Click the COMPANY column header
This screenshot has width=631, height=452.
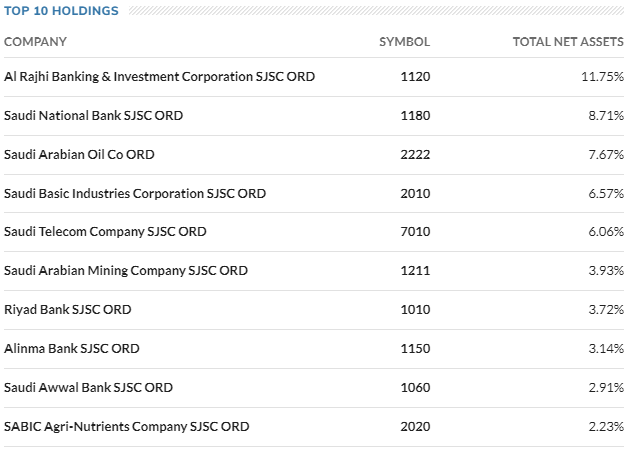tap(35, 42)
